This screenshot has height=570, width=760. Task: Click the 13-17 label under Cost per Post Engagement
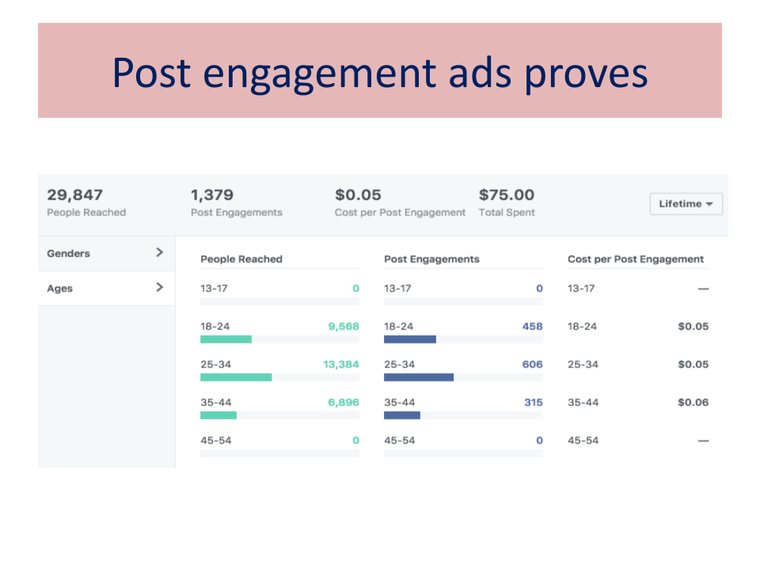(581, 288)
